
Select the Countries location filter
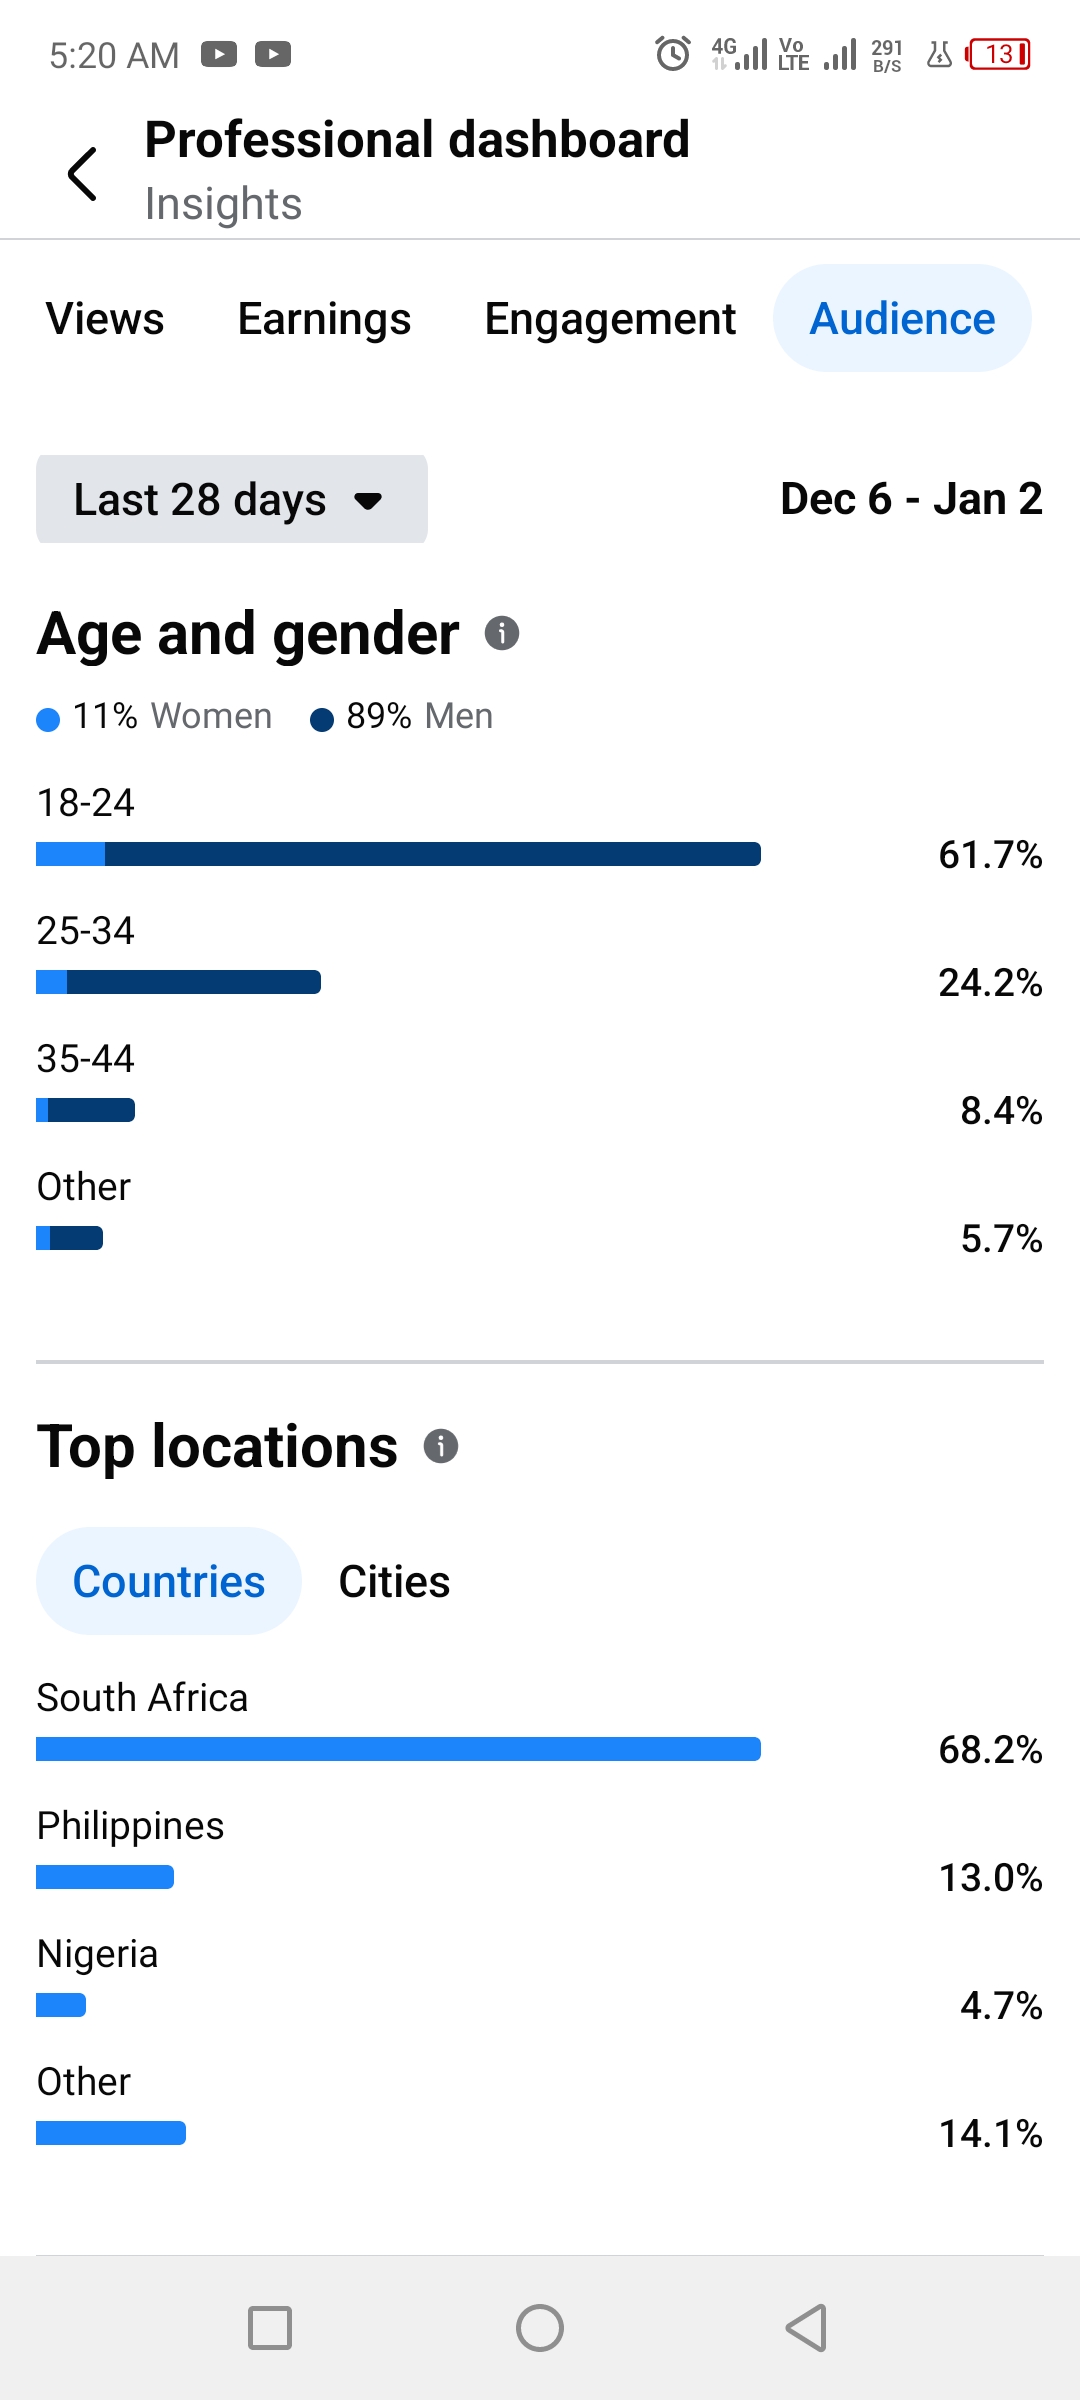[169, 1582]
